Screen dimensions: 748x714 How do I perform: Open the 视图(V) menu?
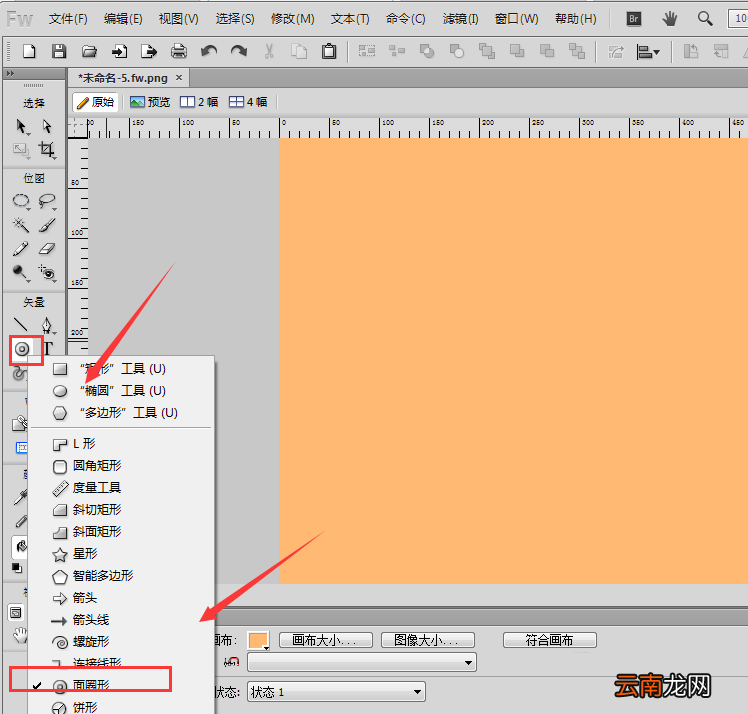coord(178,19)
